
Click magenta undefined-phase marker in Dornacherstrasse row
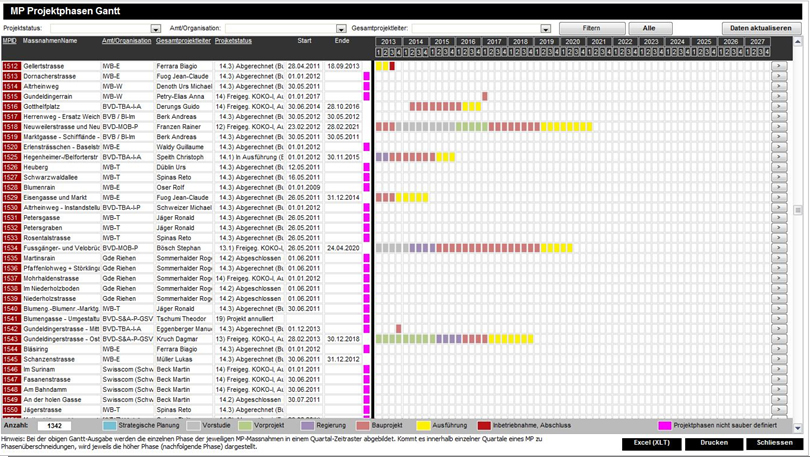[x=366, y=75]
